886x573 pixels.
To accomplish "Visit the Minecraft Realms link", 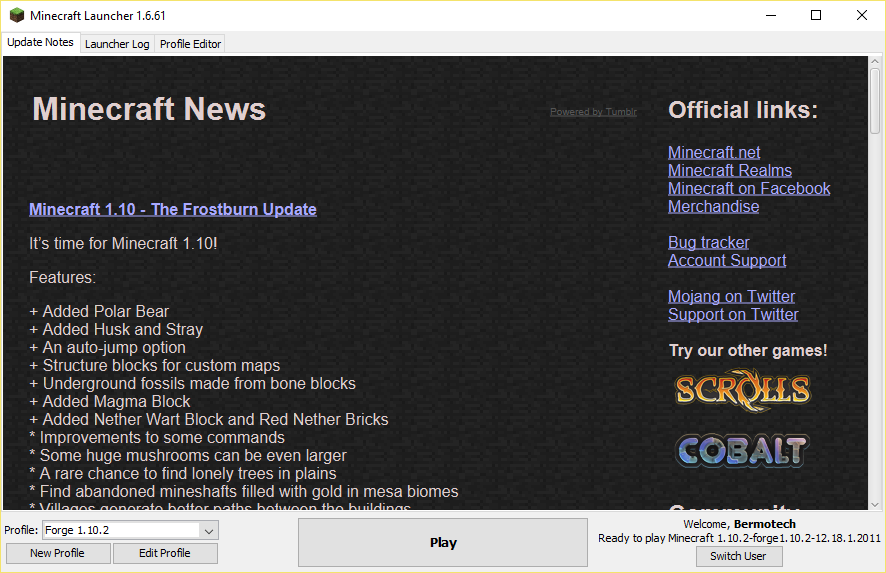I will [730, 170].
